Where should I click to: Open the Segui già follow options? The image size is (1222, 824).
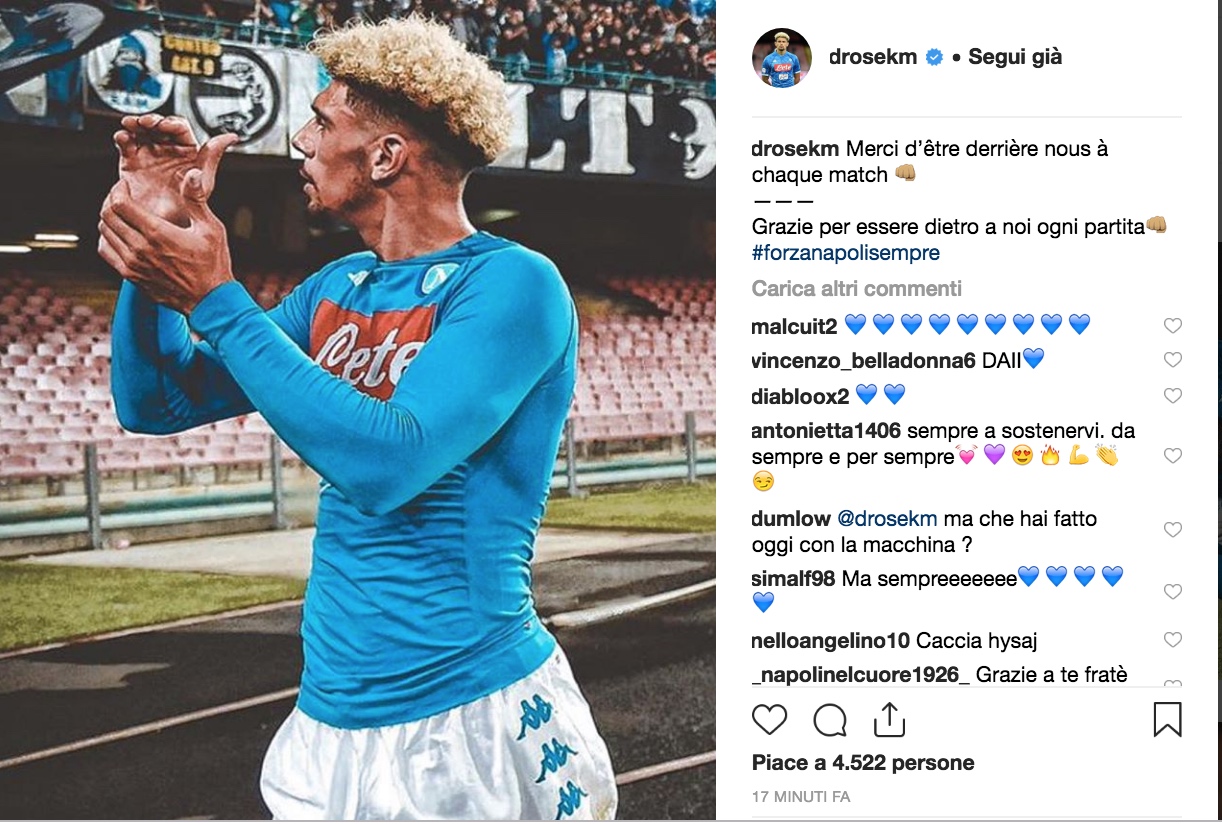coord(1015,57)
